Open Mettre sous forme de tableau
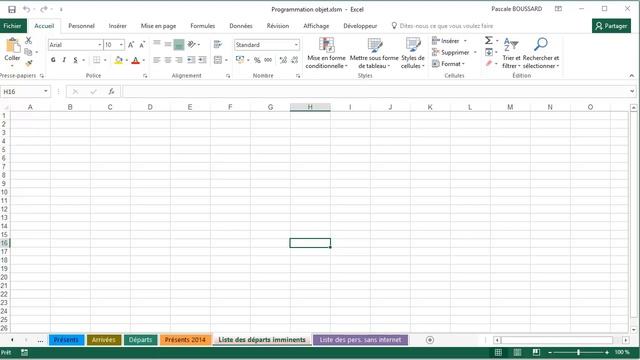Screen dimensions: 640x360 (374, 53)
